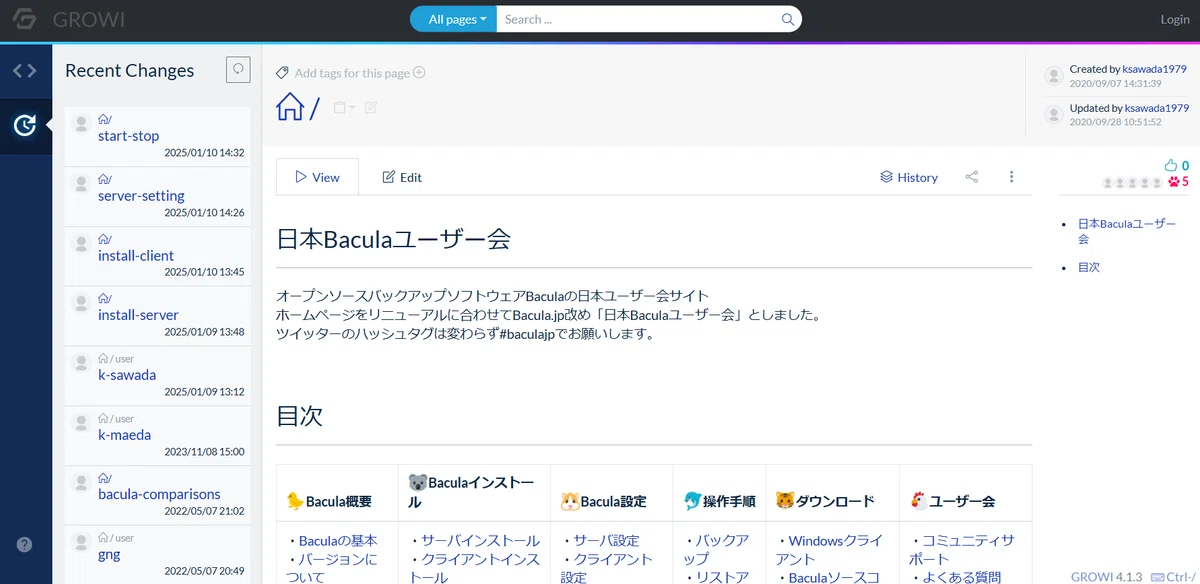Jump to 目次 in table of contents
The image size is (1200, 584).
click(x=1088, y=267)
